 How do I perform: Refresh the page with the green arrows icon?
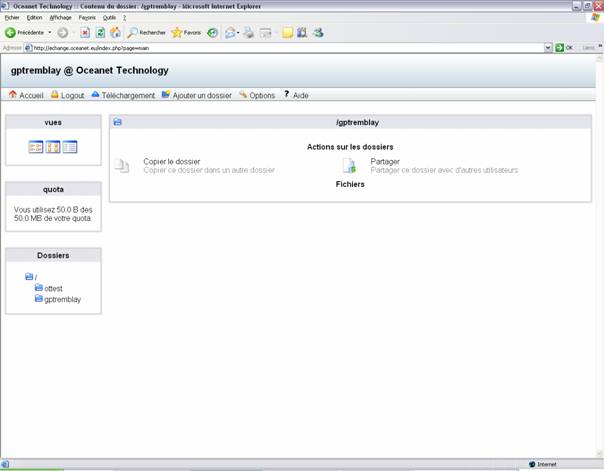coord(100,33)
